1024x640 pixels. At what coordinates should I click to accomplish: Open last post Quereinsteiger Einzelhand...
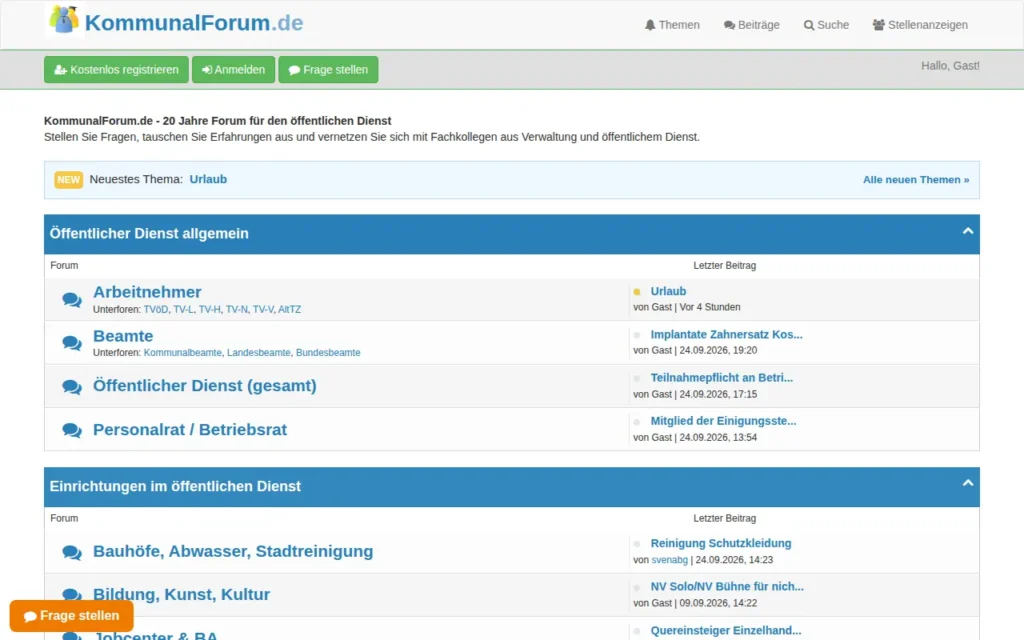point(726,630)
